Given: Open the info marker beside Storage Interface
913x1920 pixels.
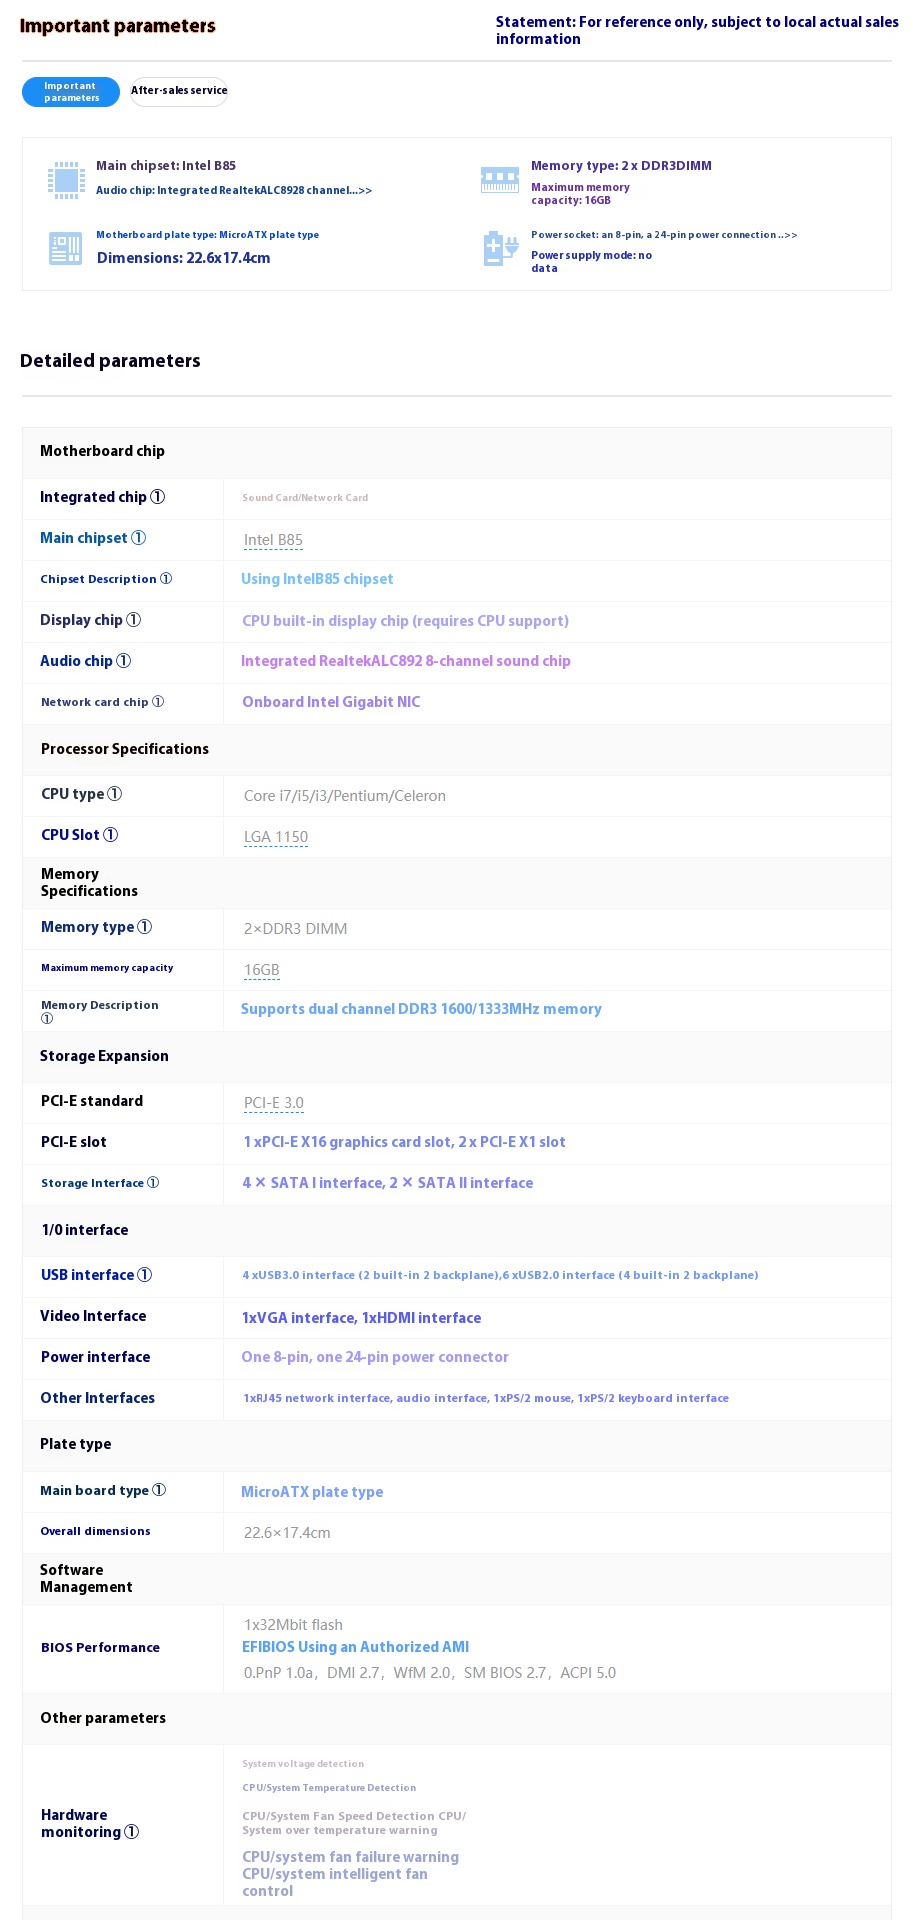Looking at the screenshot, I should pos(153,1183).
